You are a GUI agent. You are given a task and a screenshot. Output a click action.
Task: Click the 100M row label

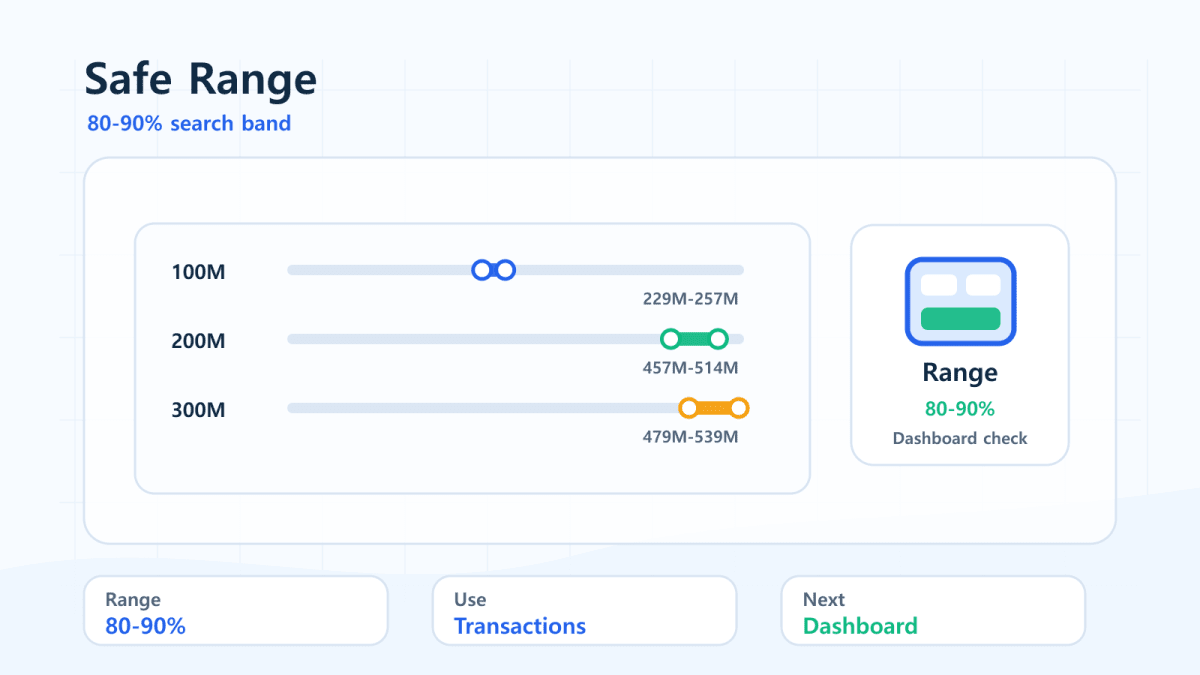coord(198,272)
